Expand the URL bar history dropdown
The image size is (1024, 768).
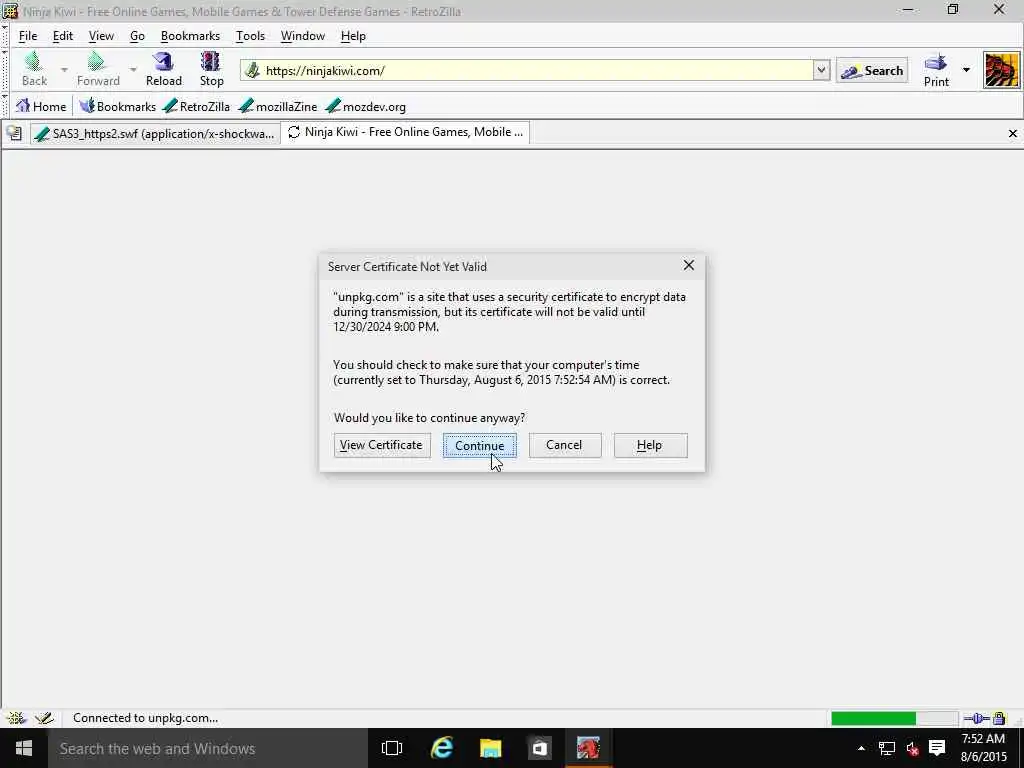pyautogui.click(x=821, y=70)
